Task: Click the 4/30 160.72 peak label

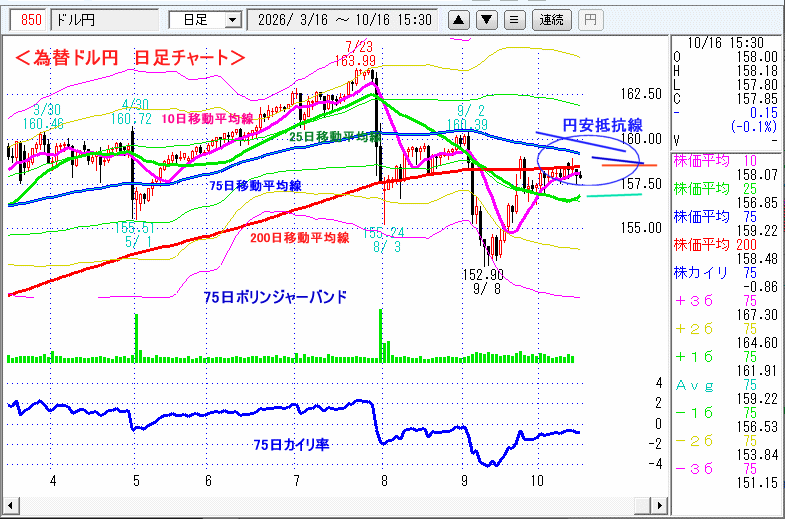Action: point(131,112)
